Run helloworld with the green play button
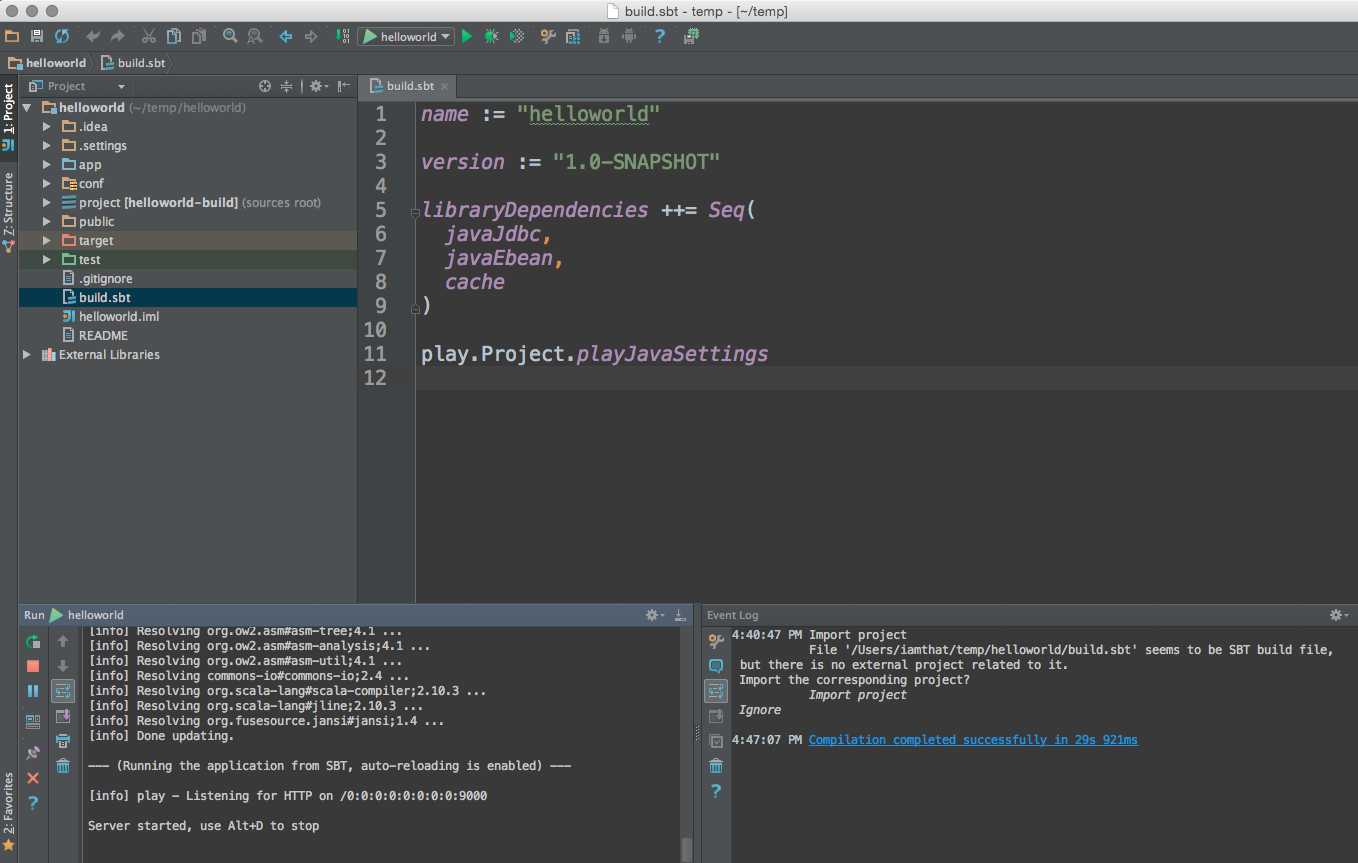Image resolution: width=1358 pixels, height=863 pixels. 467,36
